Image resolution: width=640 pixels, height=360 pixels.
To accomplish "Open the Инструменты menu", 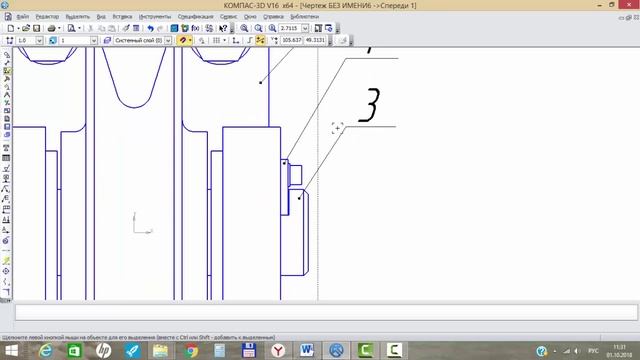I will coord(155,17).
